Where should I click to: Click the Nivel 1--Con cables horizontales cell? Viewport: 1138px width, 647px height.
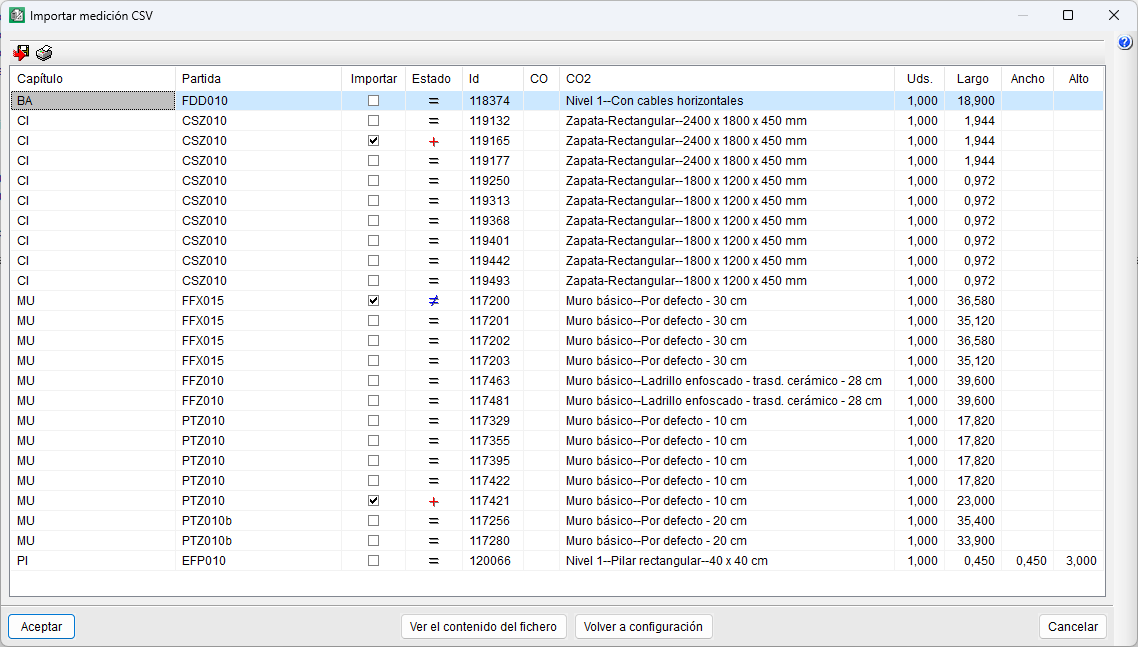(726, 101)
